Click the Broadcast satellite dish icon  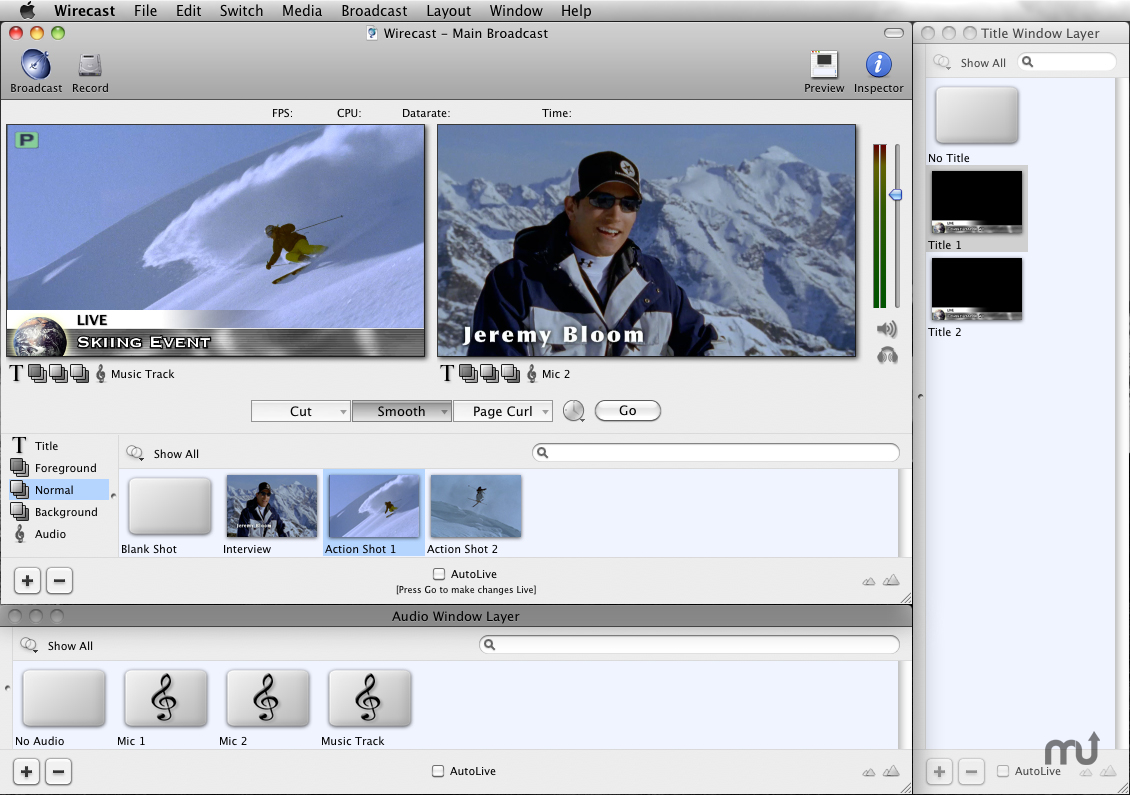(36, 65)
